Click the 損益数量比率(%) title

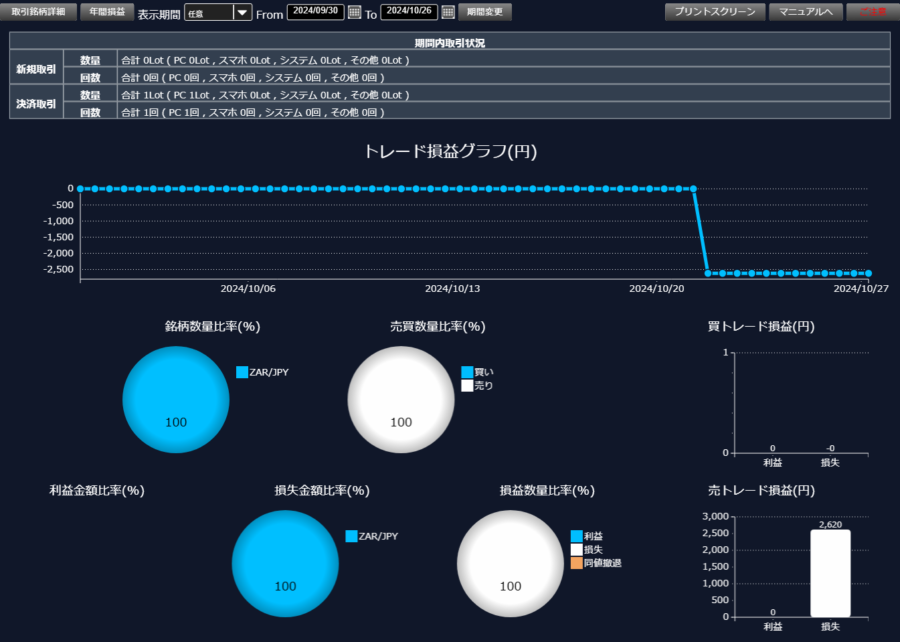tap(547, 491)
